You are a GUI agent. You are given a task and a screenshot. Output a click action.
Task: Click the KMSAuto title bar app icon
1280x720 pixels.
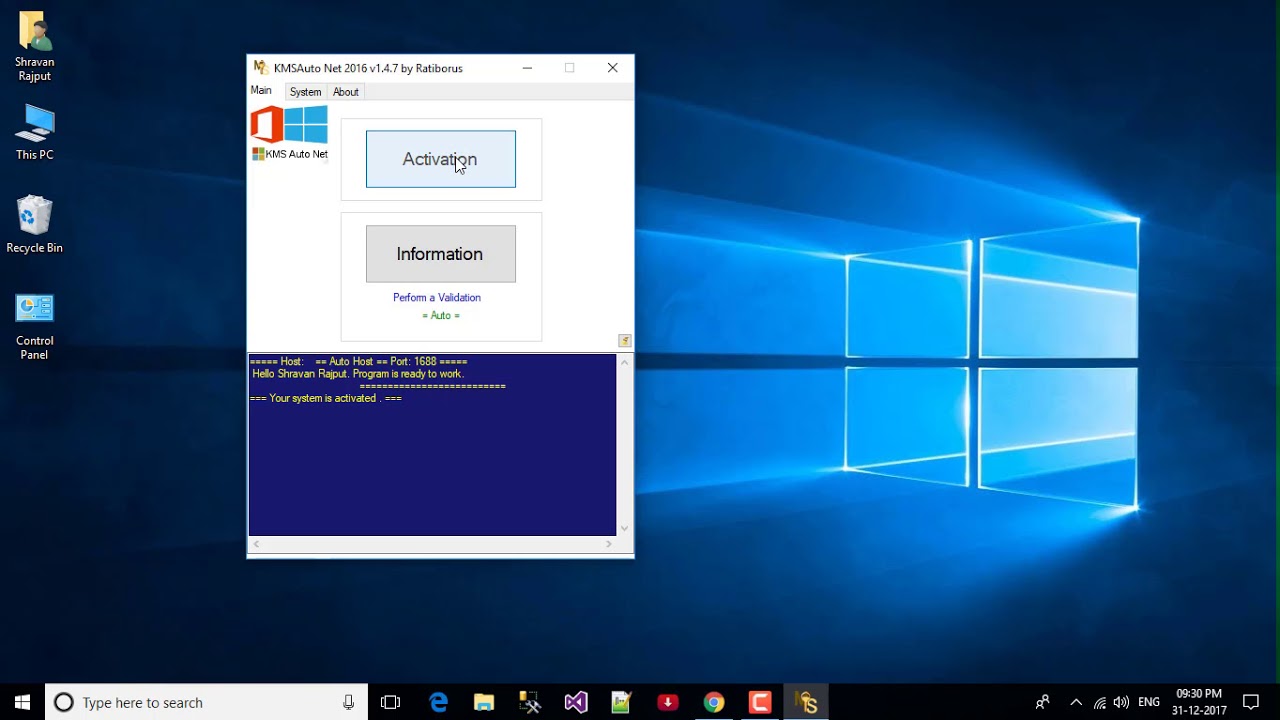coord(261,68)
